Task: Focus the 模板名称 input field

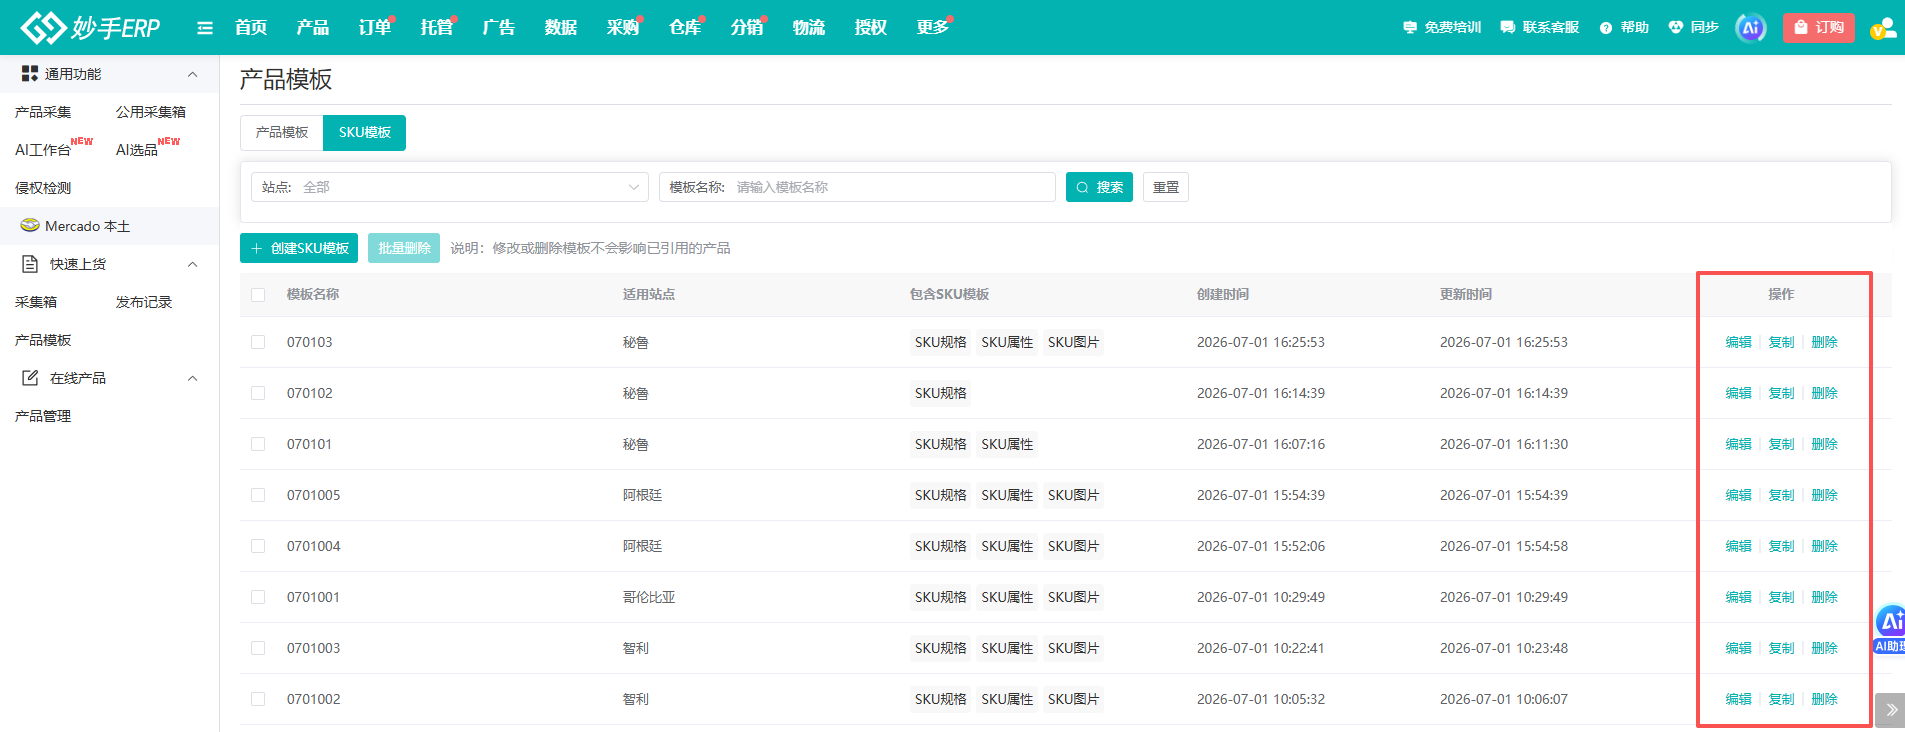Action: tap(857, 187)
